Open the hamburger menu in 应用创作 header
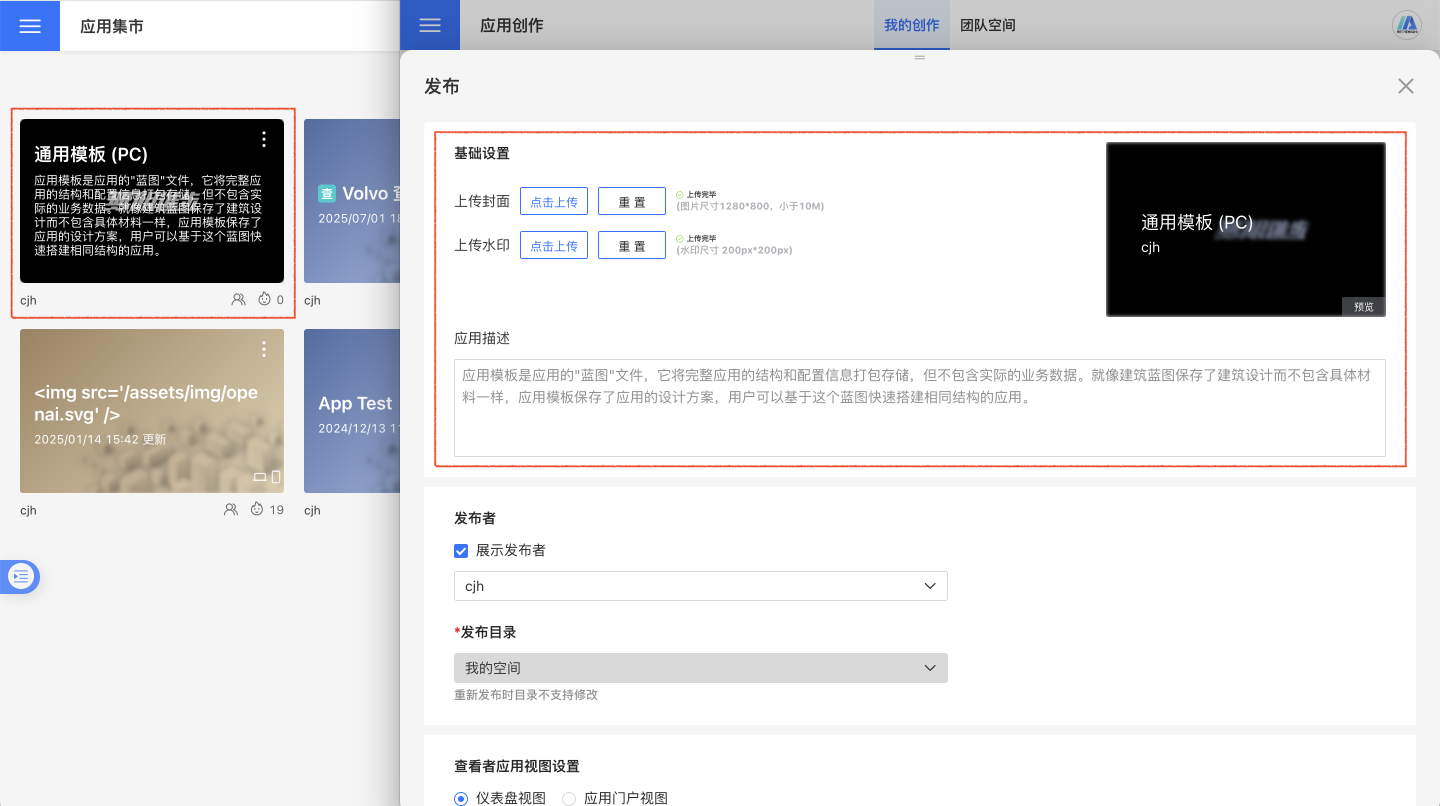This screenshot has width=1440, height=806. tap(430, 26)
